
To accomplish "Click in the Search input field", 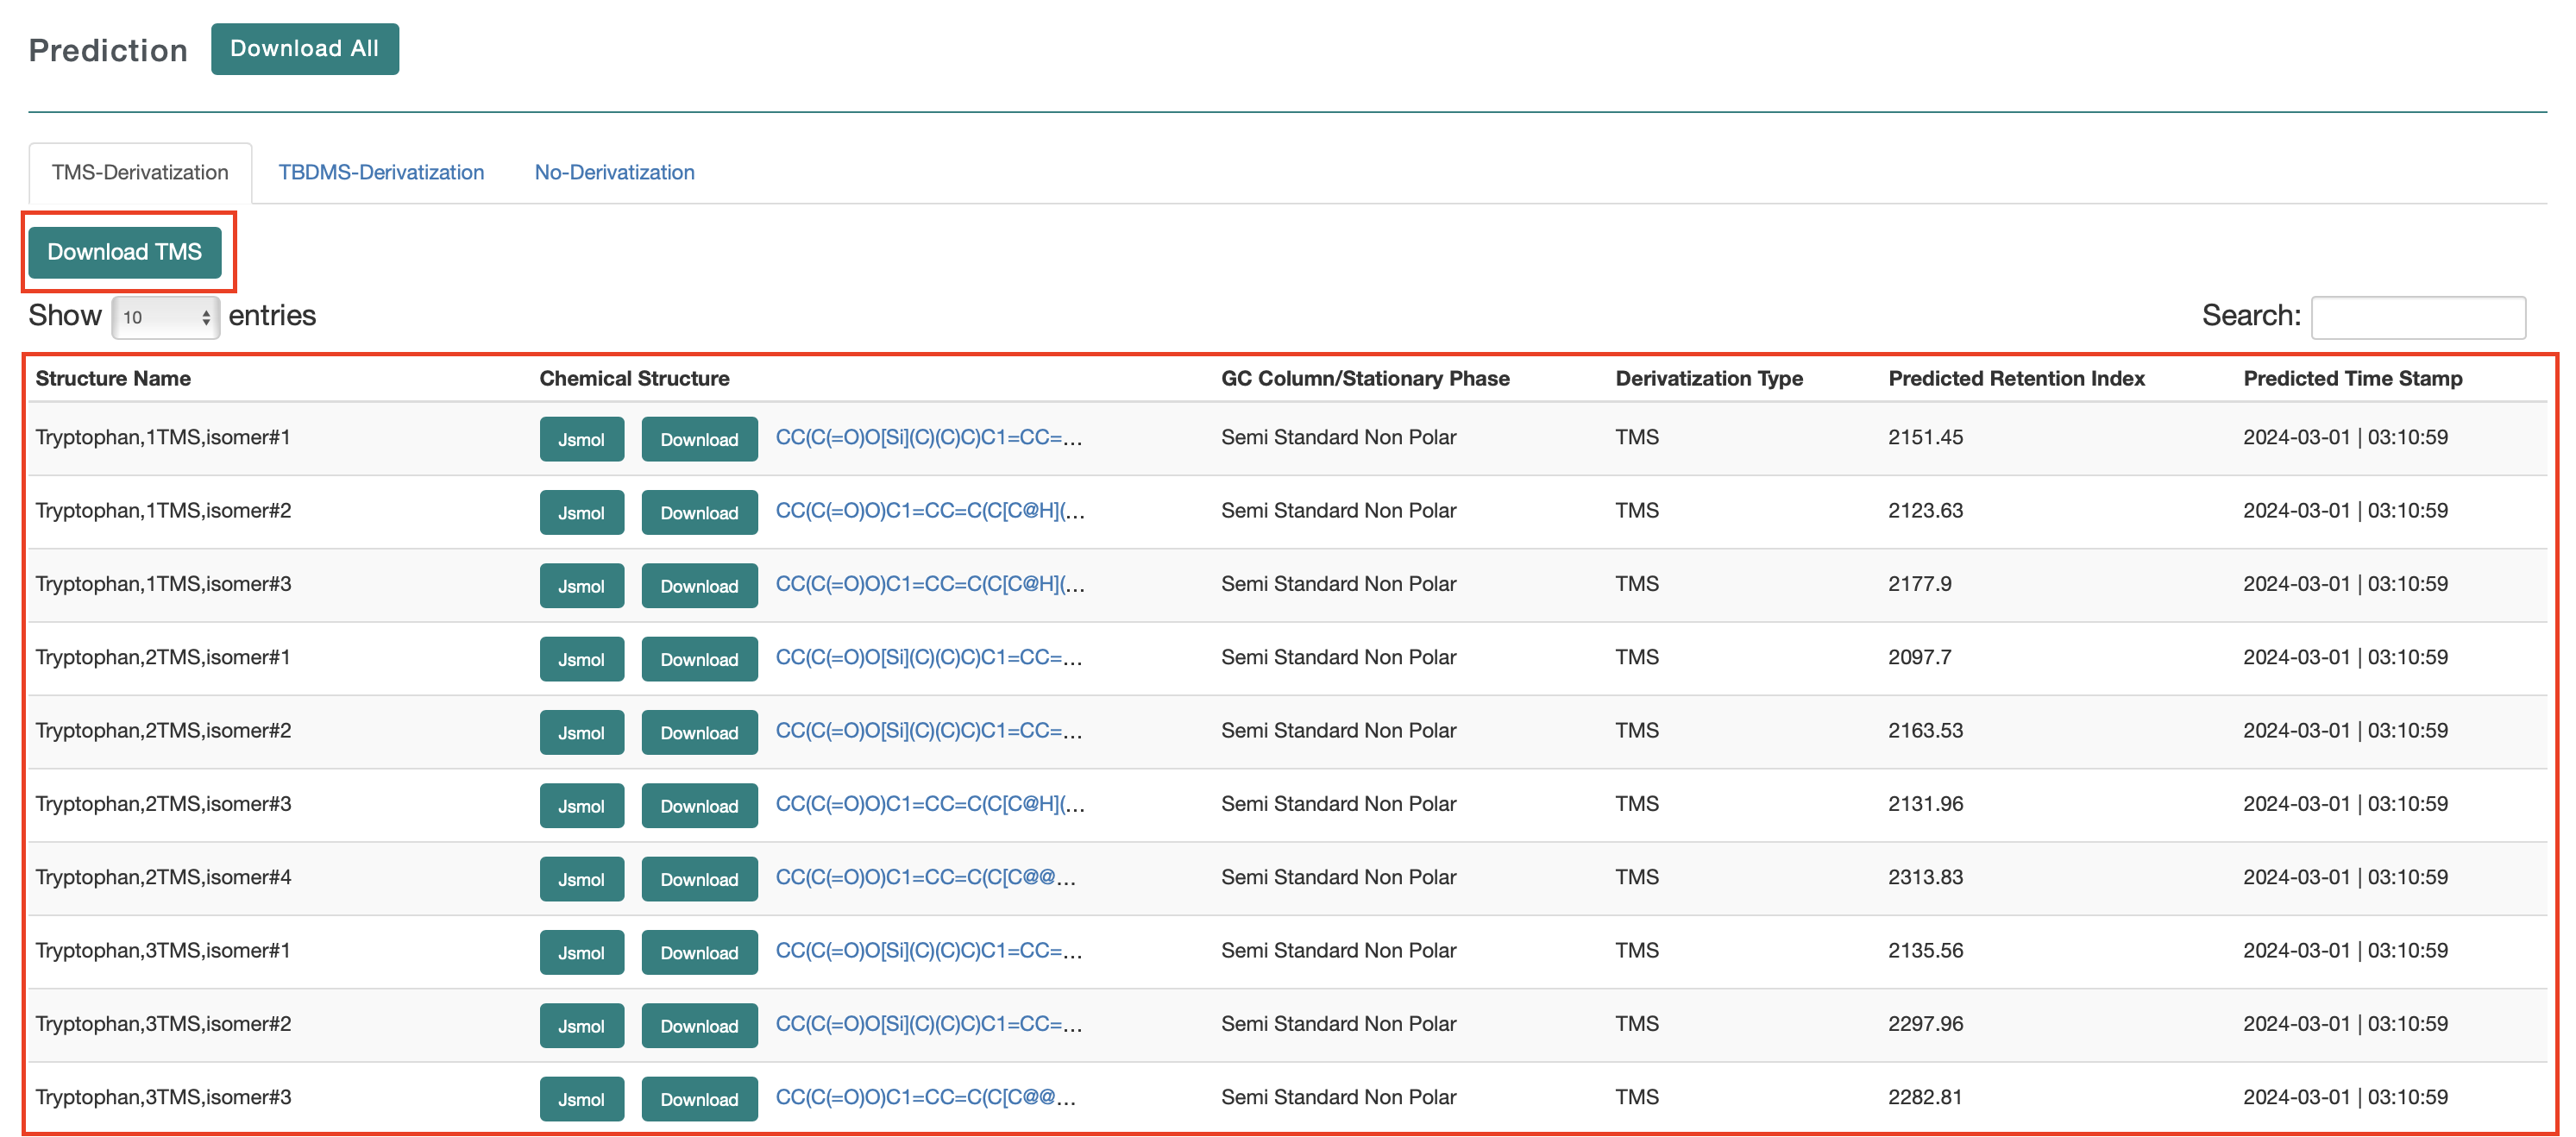I will (2417, 317).
